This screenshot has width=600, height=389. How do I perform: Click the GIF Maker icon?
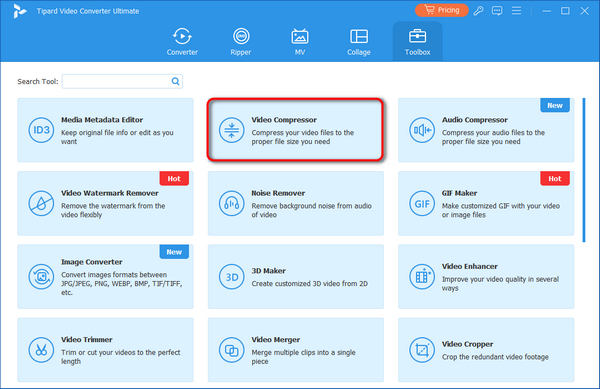tap(422, 203)
